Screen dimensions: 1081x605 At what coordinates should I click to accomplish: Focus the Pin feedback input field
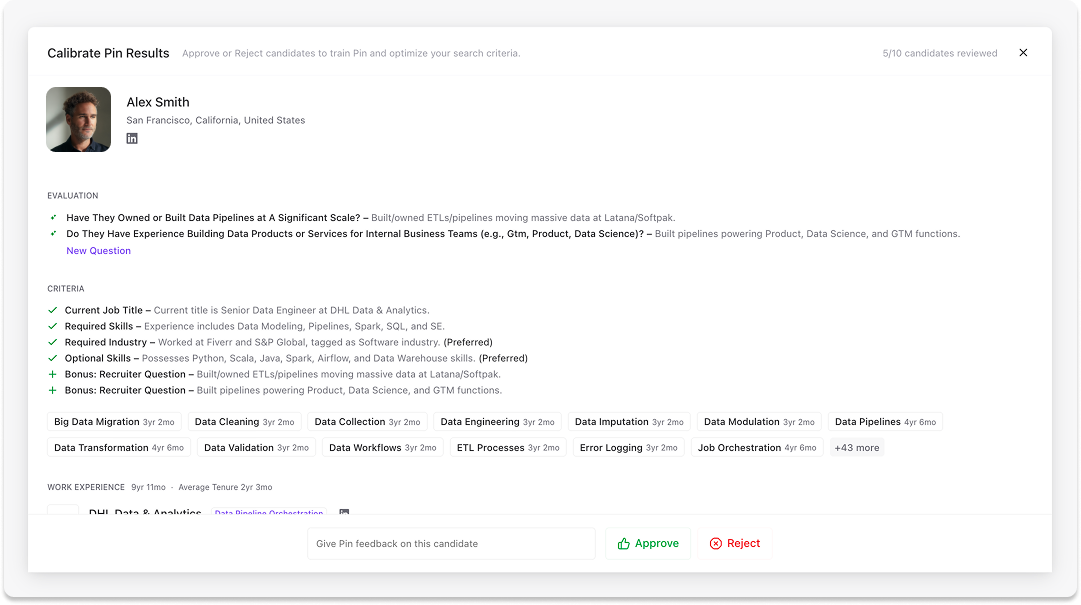point(452,544)
